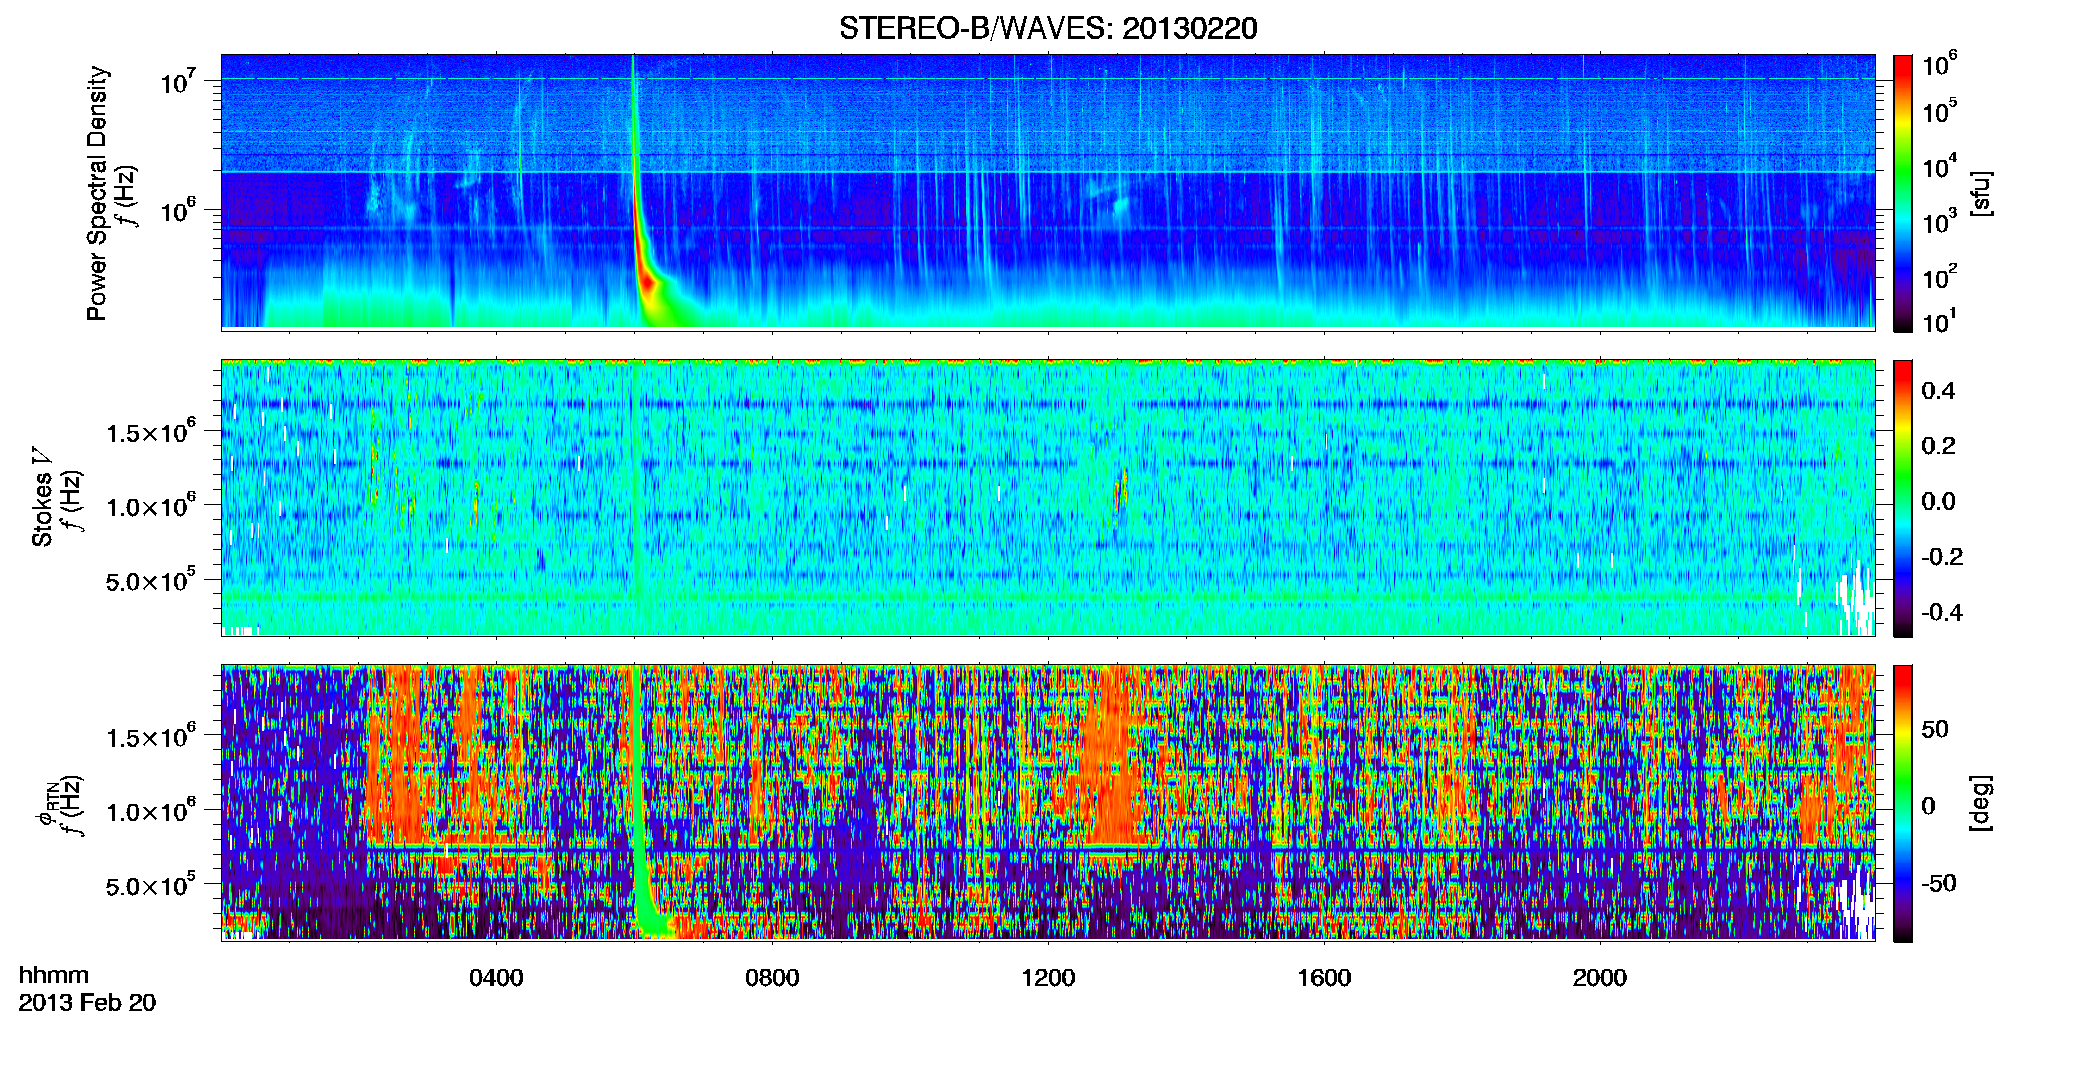
Task: Click the 50 tick on degrees colorbar
Action: (x=1935, y=728)
